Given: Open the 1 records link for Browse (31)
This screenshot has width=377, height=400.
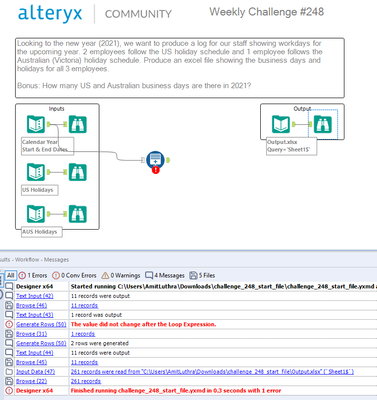Looking at the screenshot, I should (83, 334).
